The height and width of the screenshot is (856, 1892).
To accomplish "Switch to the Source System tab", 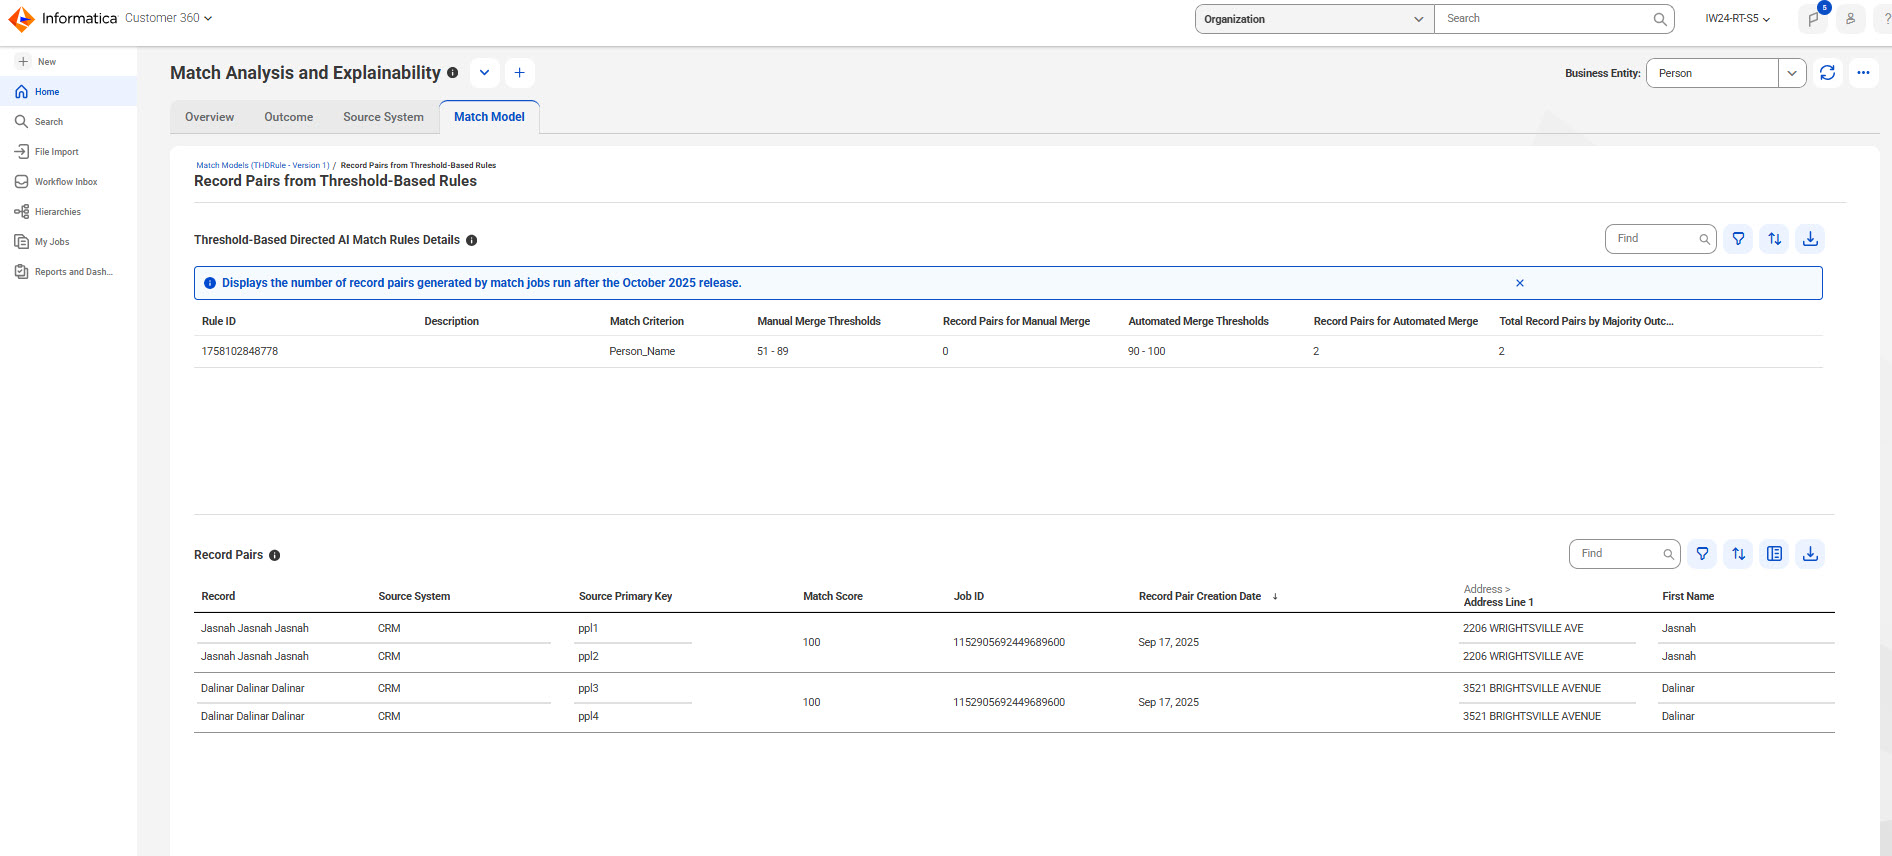I will click(383, 117).
